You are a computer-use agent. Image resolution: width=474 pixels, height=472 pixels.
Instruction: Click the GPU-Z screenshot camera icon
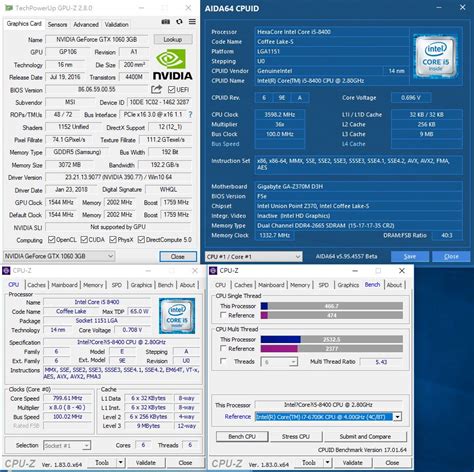166,22
